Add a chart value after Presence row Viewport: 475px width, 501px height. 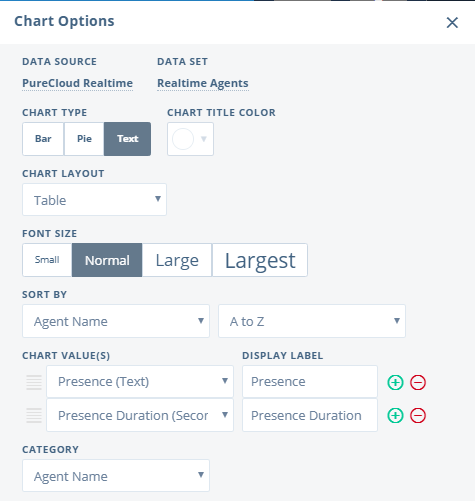395,382
